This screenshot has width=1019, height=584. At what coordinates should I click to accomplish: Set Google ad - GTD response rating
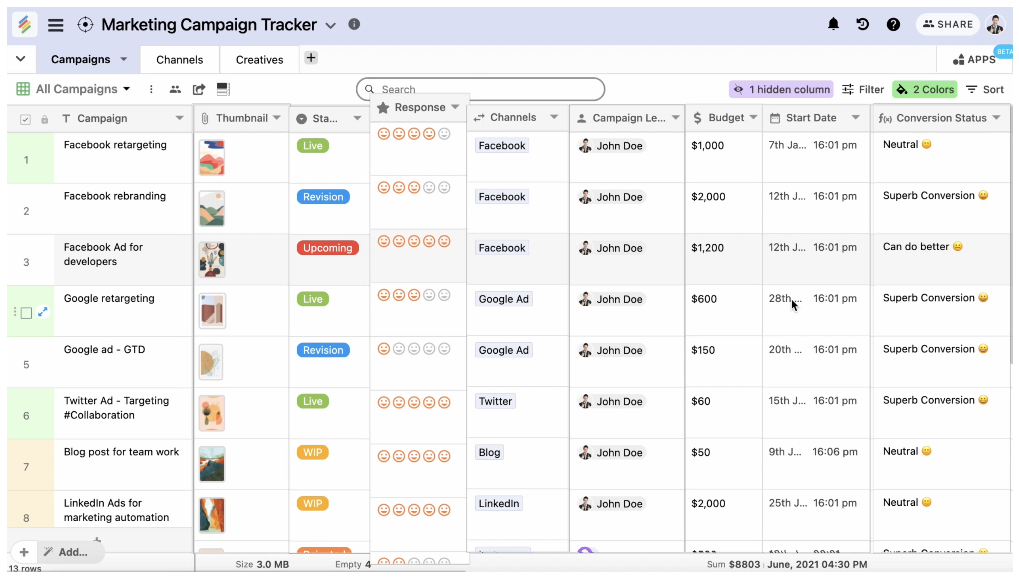tap(414, 349)
